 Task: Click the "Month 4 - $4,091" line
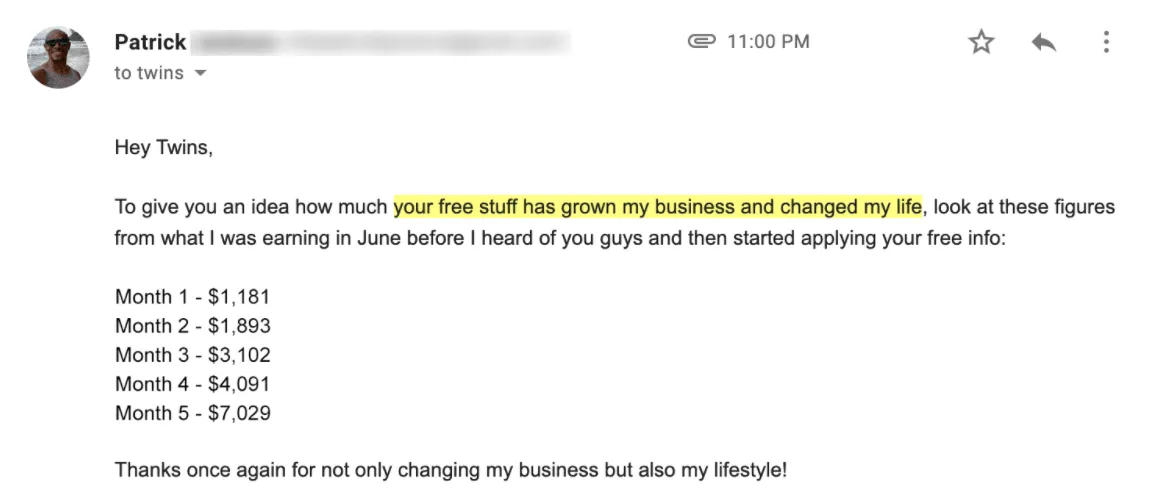(x=193, y=384)
